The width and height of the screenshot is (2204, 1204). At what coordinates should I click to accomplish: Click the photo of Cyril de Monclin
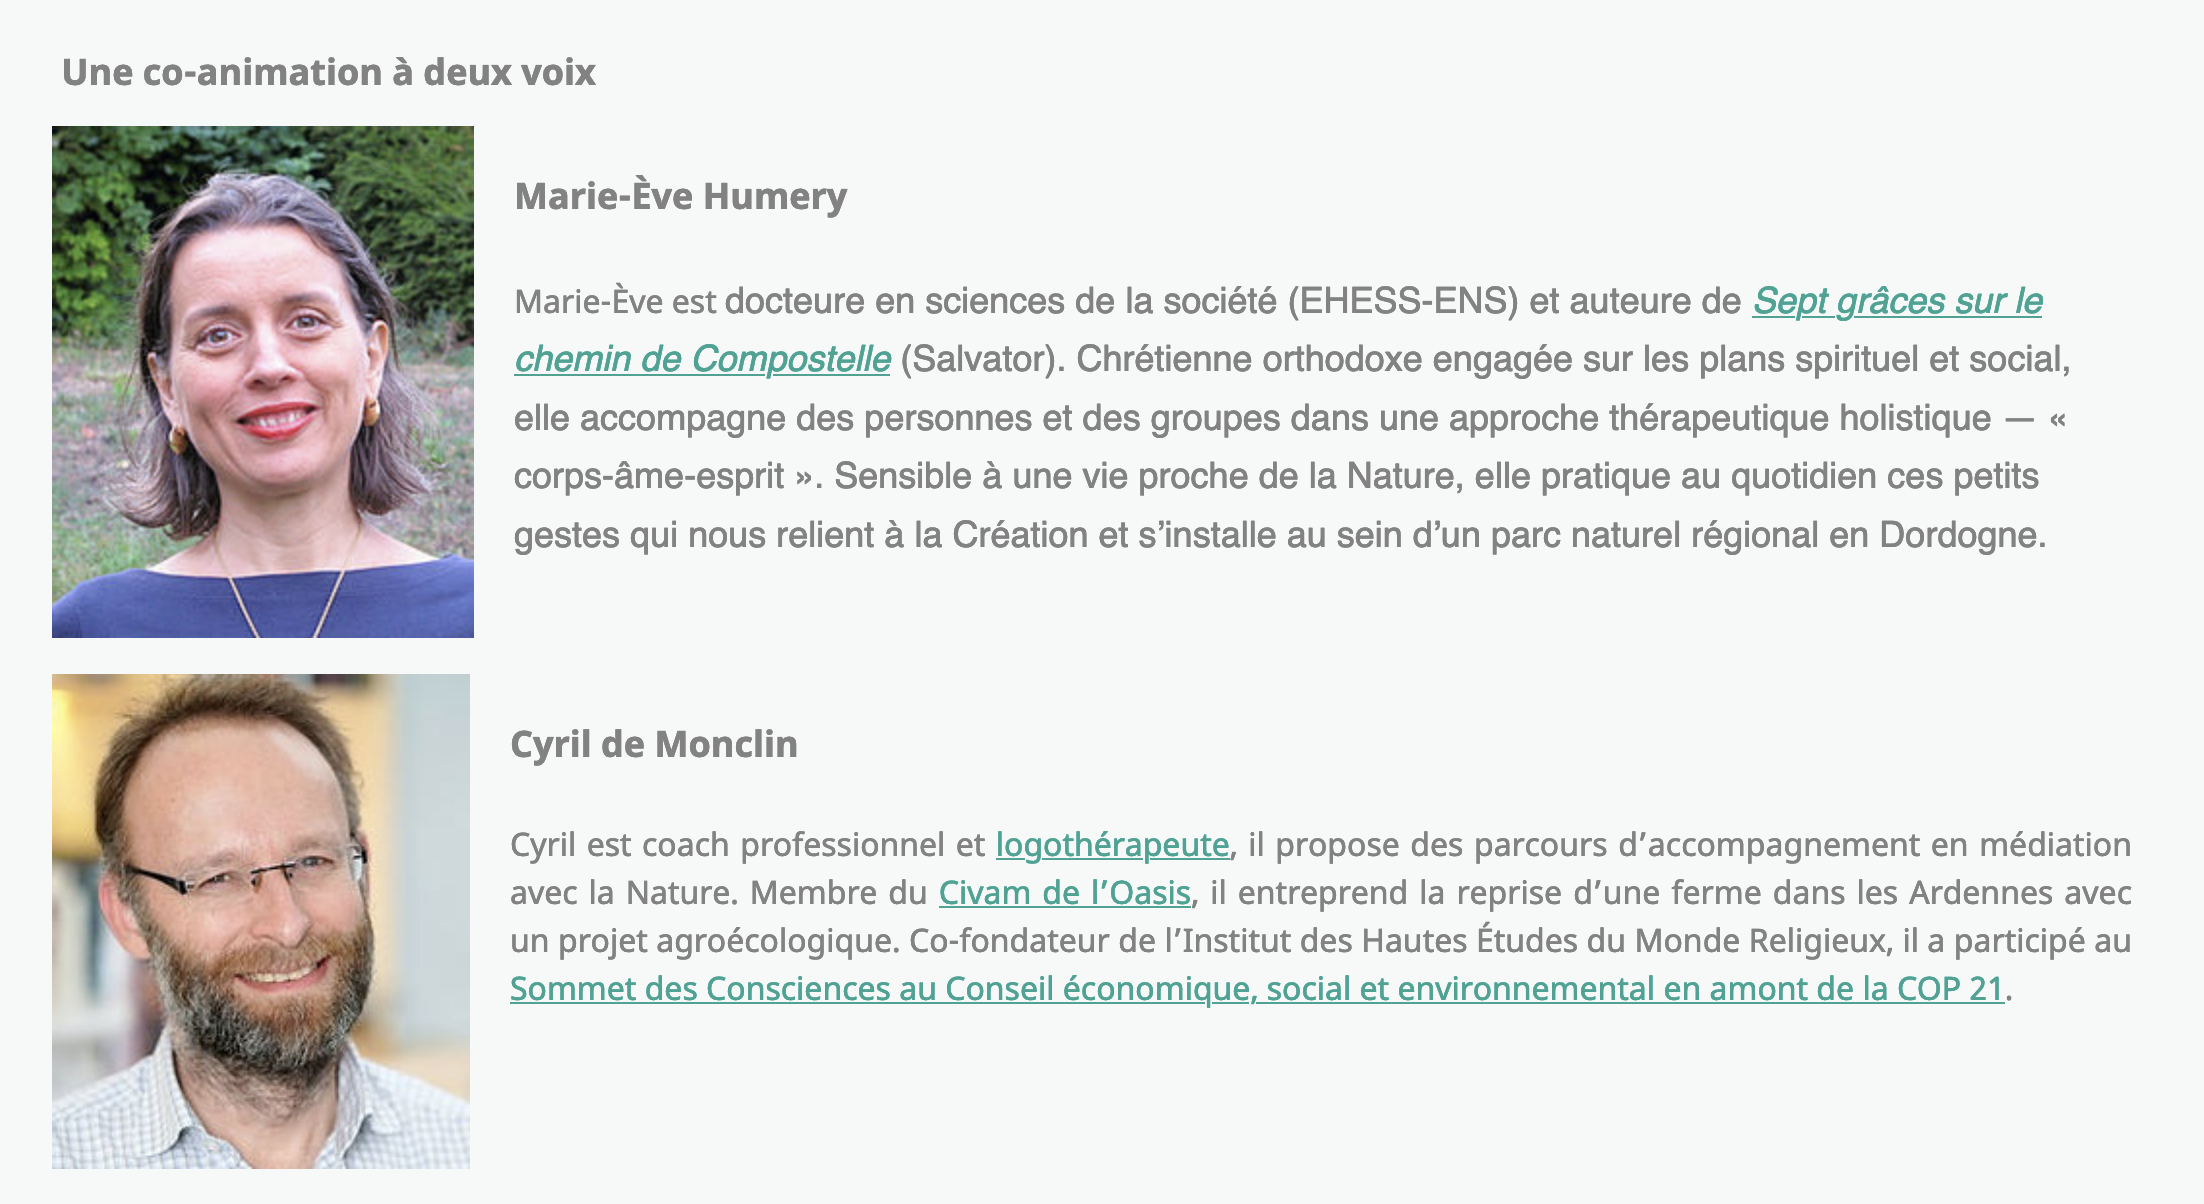tap(261, 921)
